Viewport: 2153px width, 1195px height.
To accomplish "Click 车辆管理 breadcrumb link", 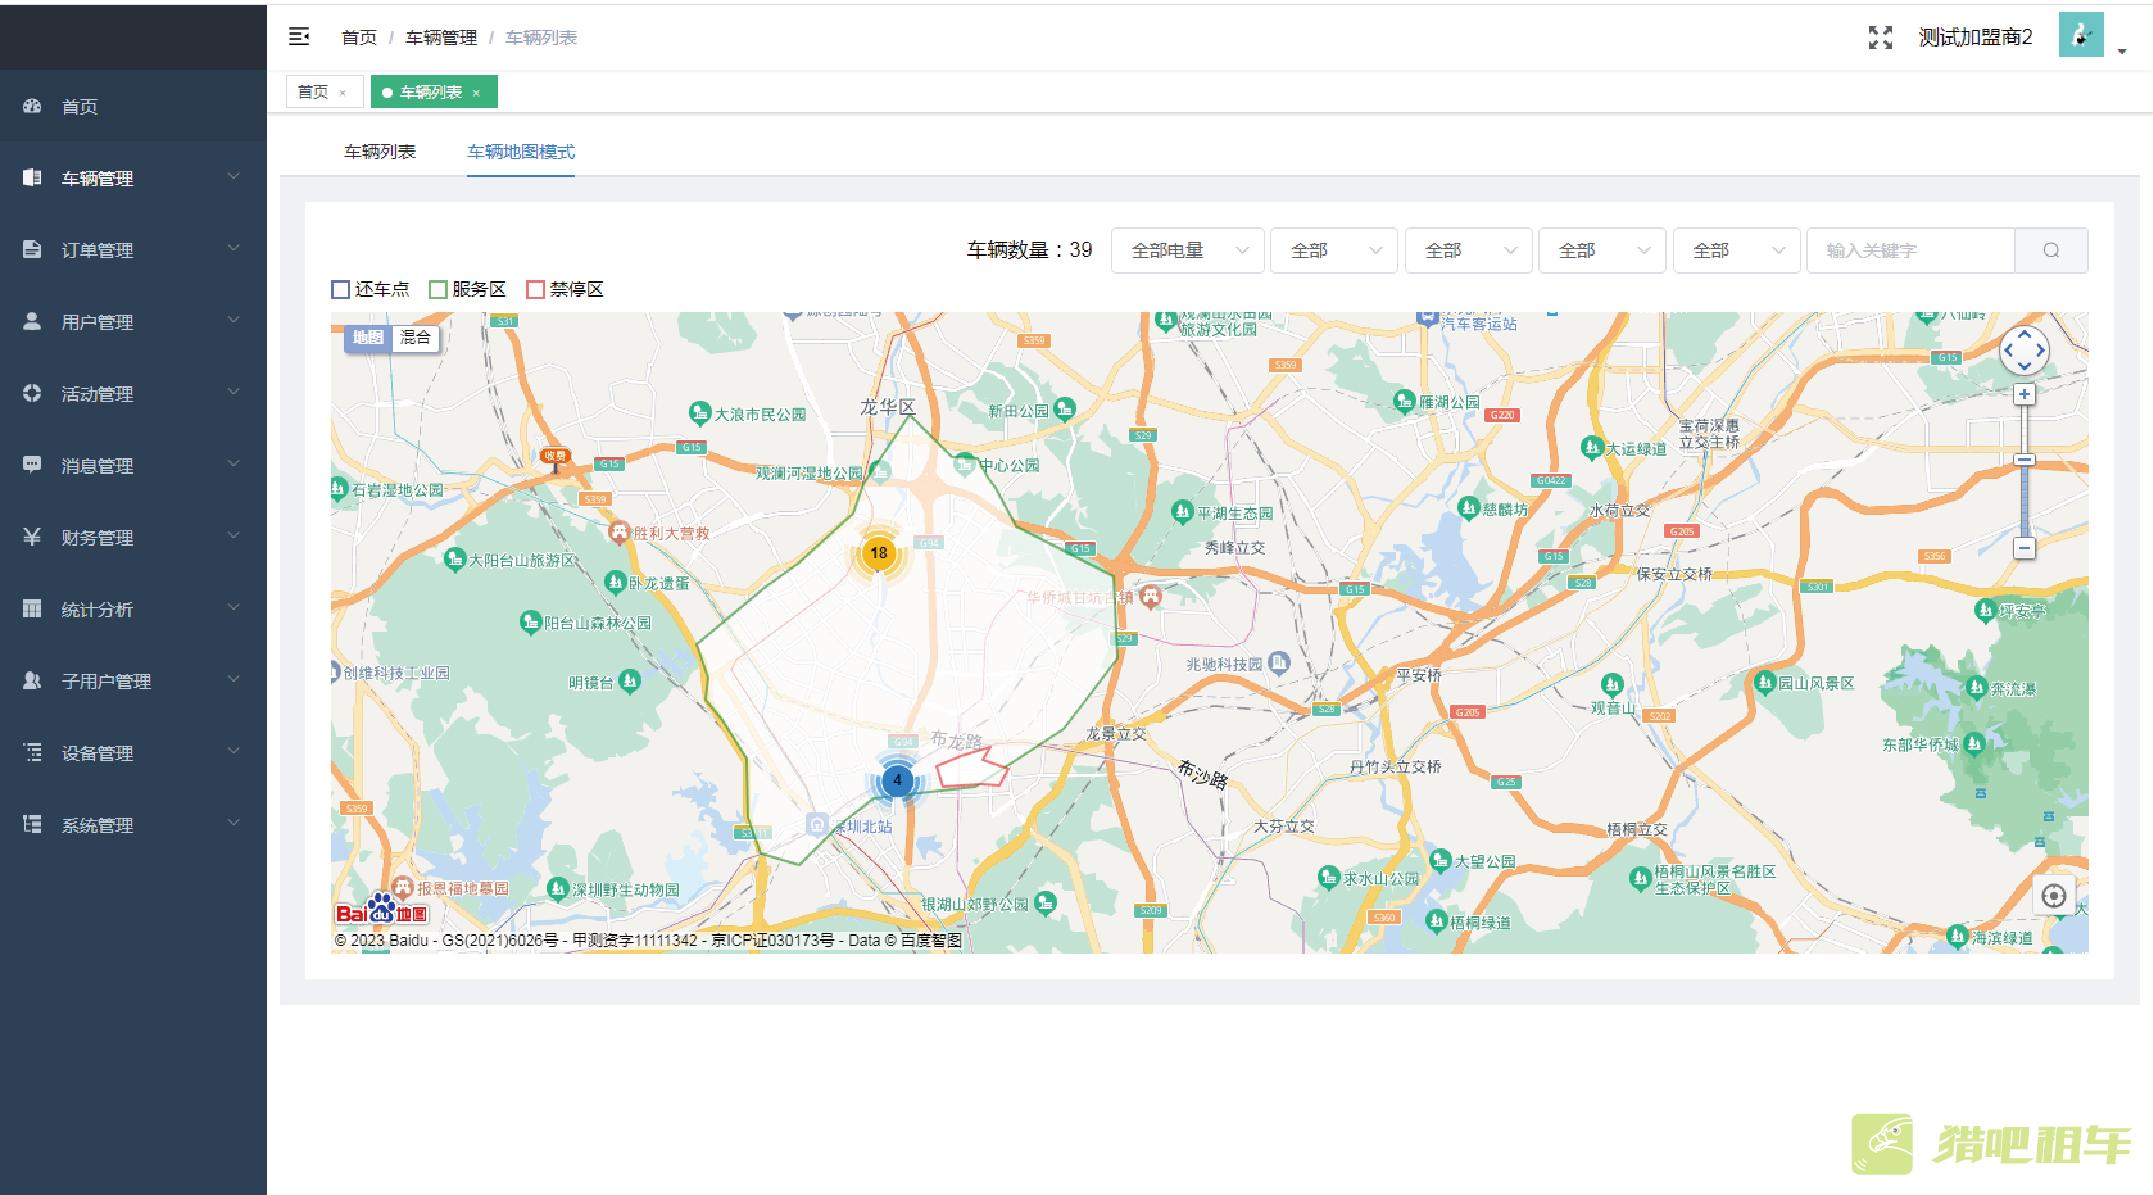I will click(x=441, y=38).
